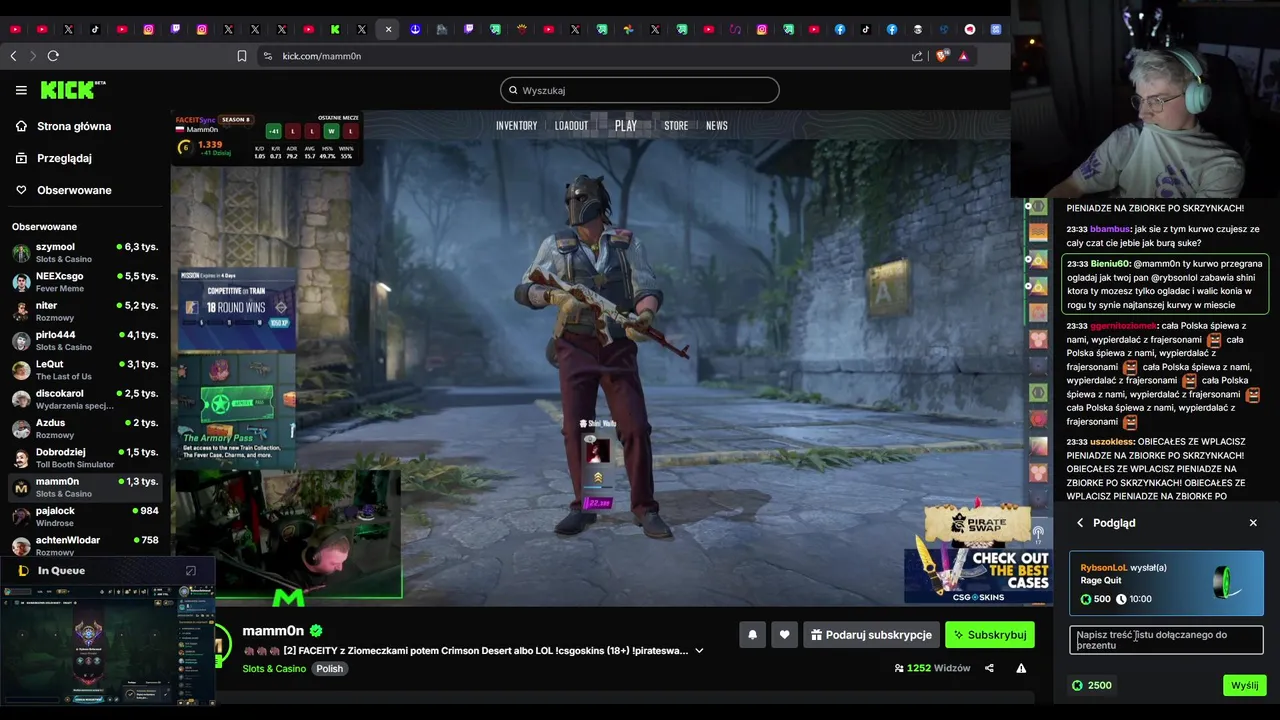Click the KICK logo
1280x720 pixels.
pos(73,90)
